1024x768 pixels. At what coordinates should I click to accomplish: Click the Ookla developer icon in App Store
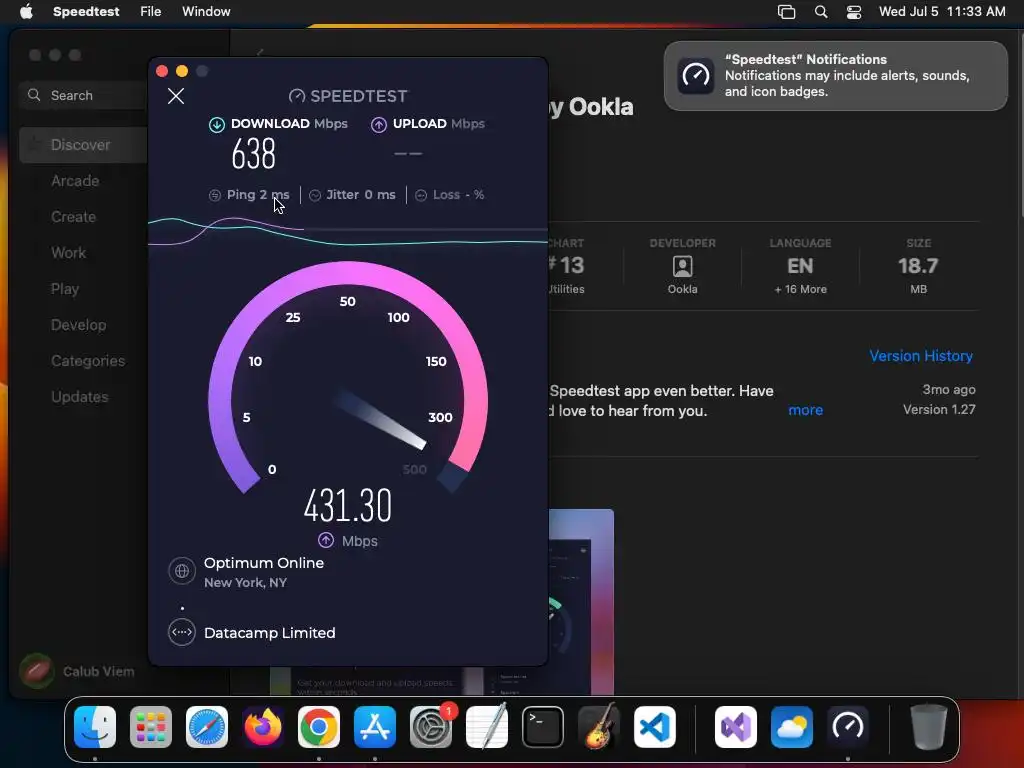682,266
